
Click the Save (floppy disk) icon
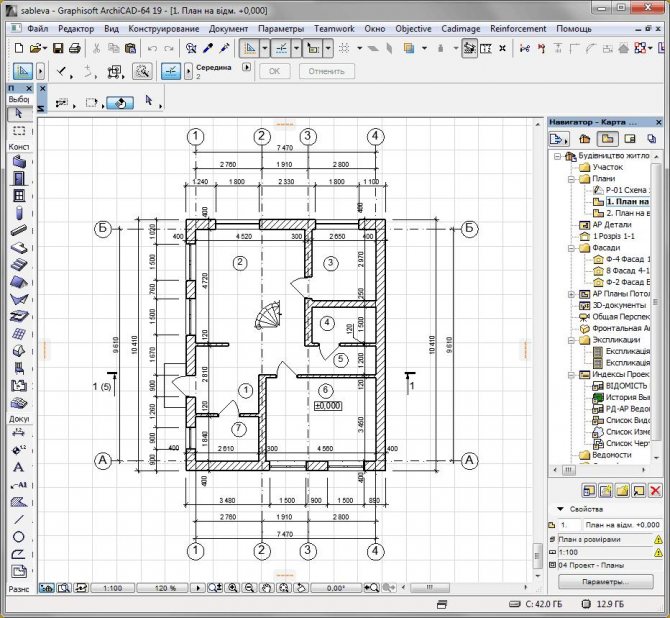[x=59, y=48]
